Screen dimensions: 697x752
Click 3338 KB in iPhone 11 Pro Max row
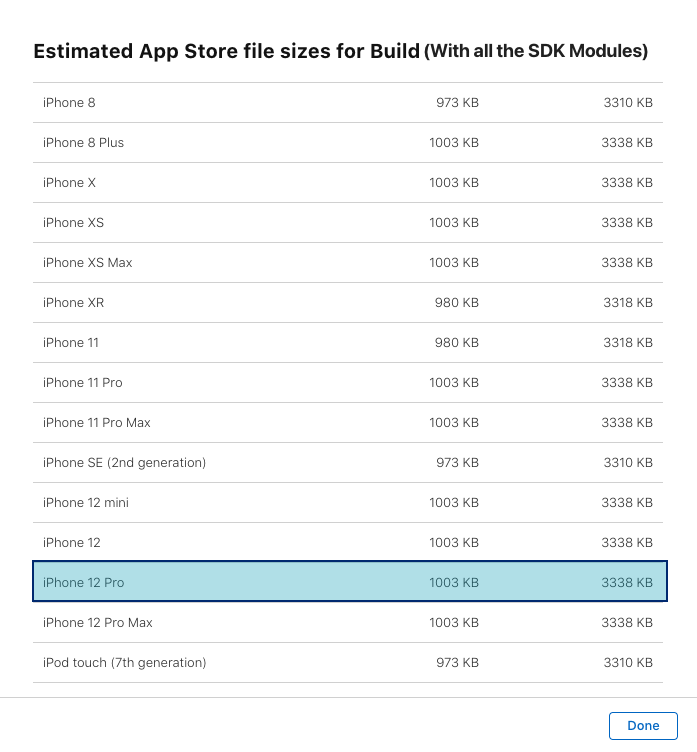pyautogui.click(x=627, y=423)
